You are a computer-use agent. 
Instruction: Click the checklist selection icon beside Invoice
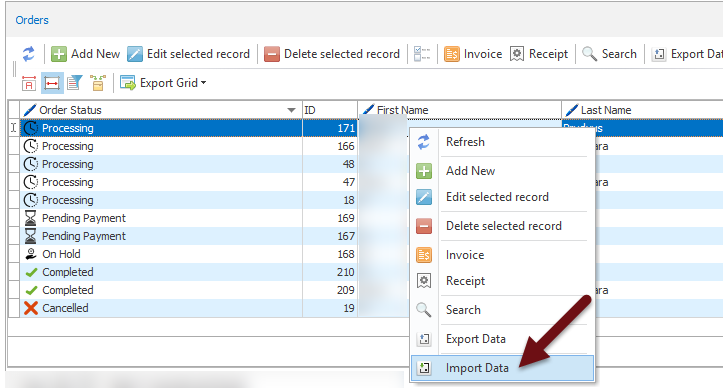(x=422, y=54)
